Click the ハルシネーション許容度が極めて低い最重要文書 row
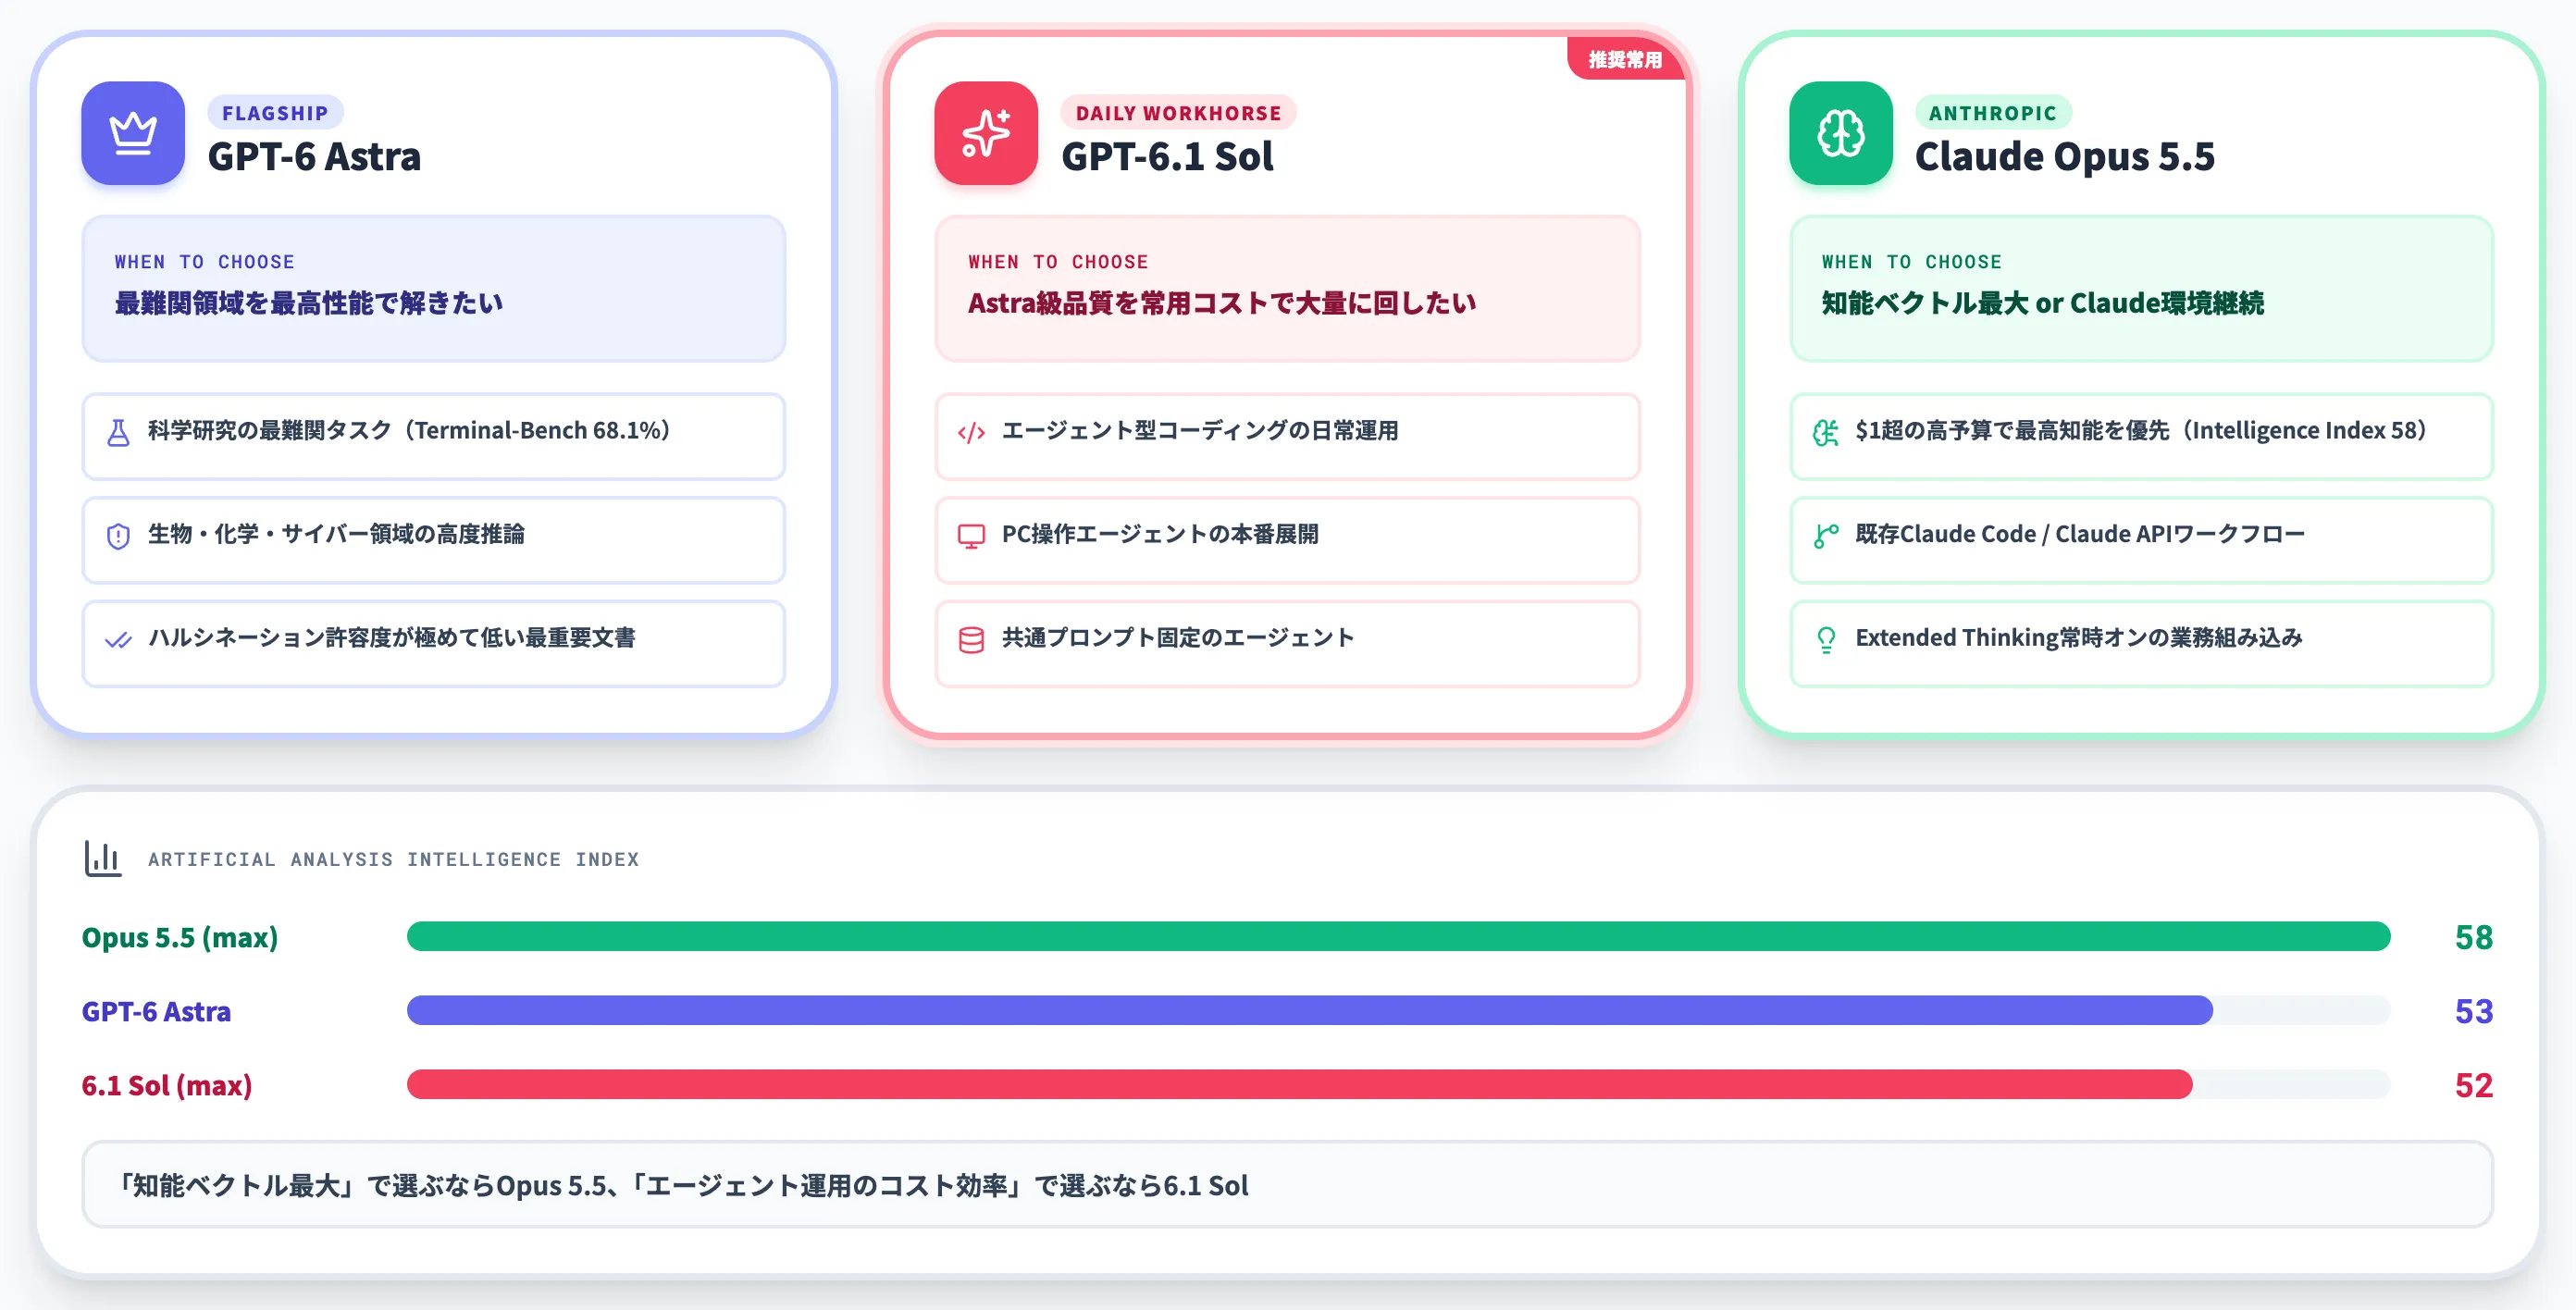Viewport: 2576px width, 1310px height. click(433, 644)
